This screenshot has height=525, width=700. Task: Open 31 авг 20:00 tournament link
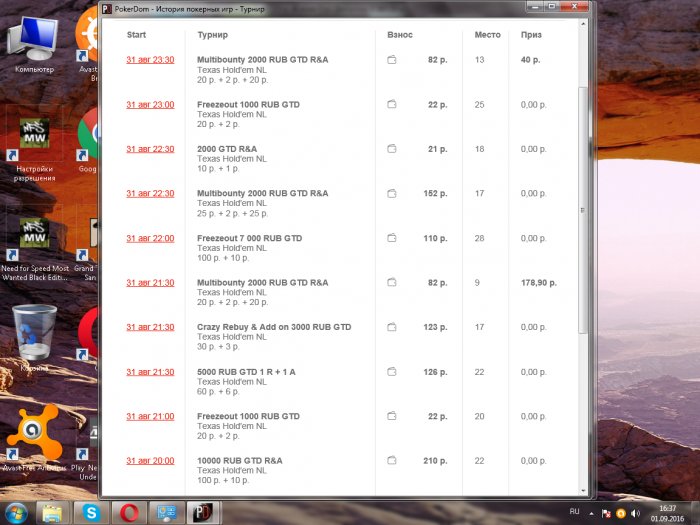(150, 461)
